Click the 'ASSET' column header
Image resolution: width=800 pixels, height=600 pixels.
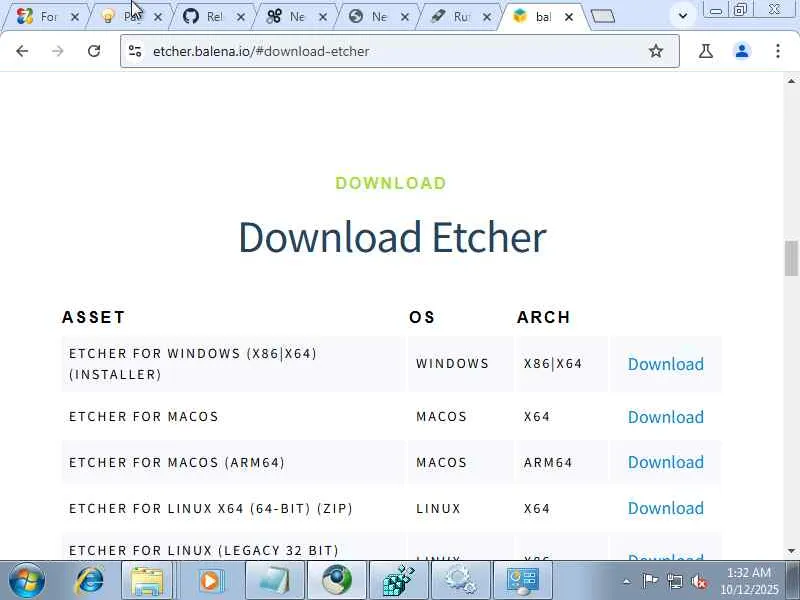(93, 317)
